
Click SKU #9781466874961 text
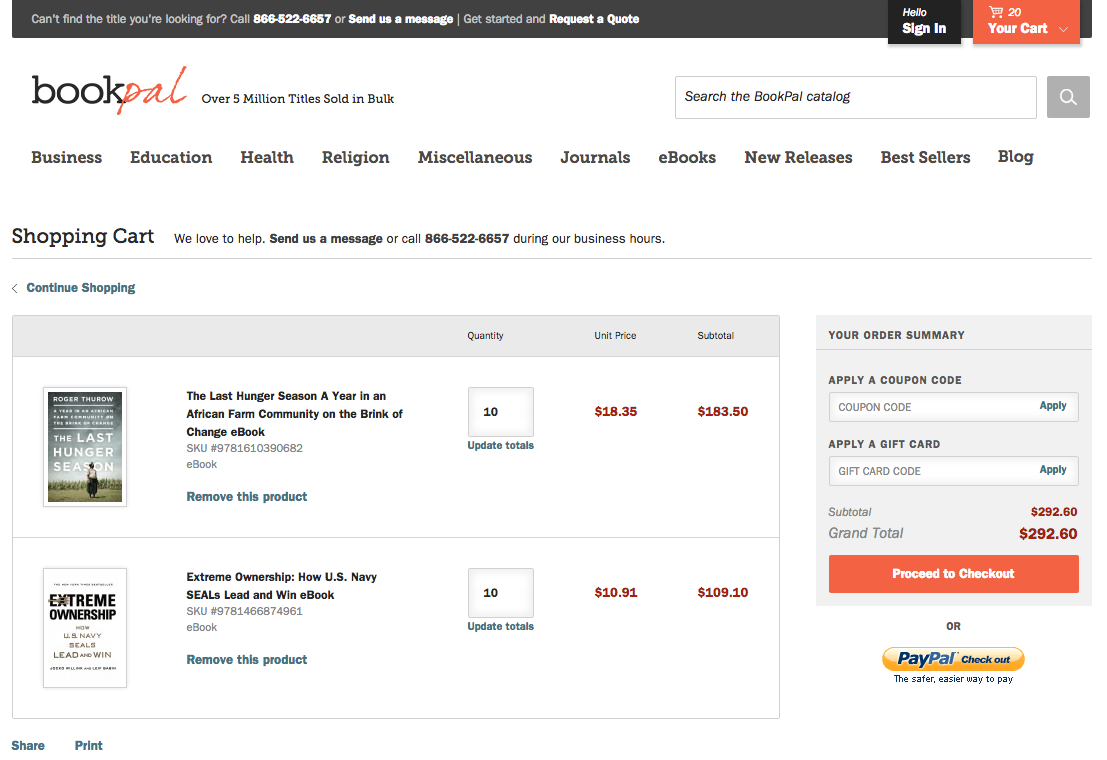tap(244, 612)
